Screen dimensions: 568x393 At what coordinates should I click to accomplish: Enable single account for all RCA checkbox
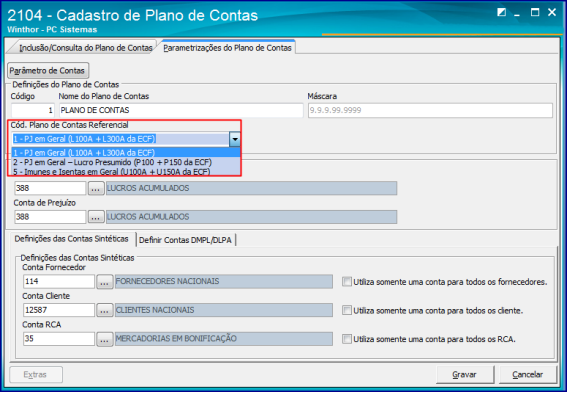point(347,339)
